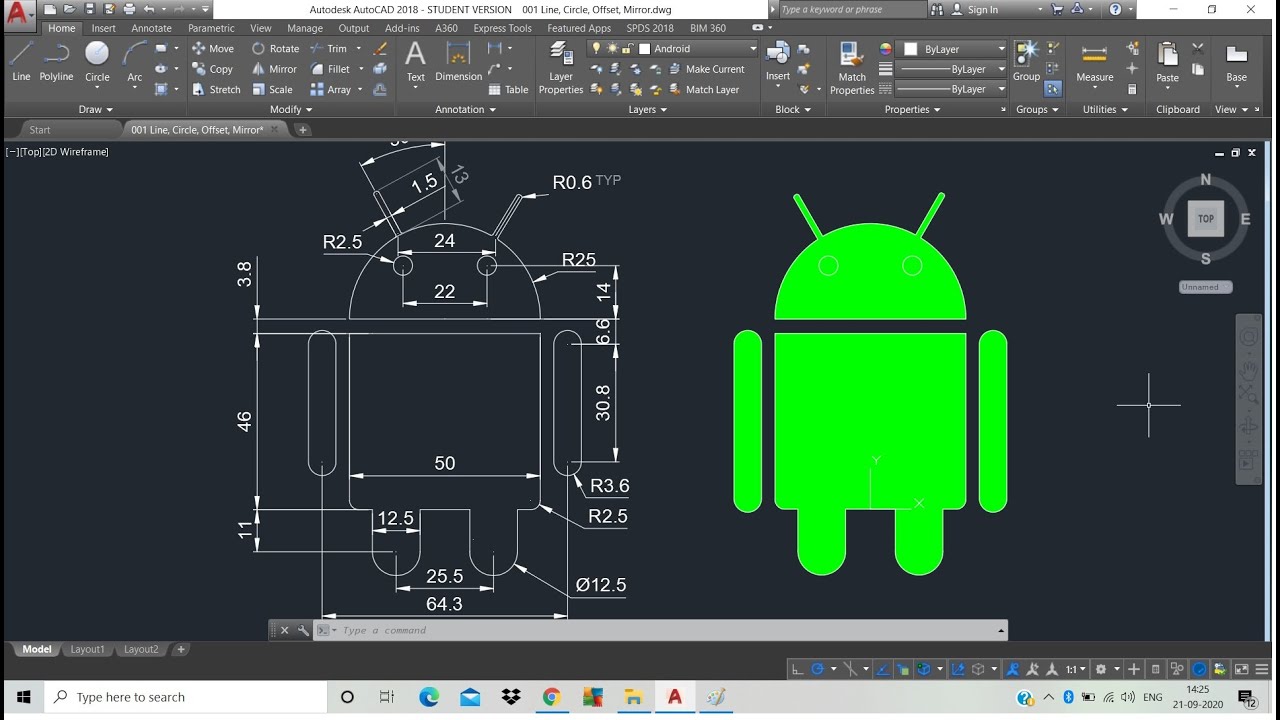Toggle annotation visibility in status bar
The height and width of the screenshot is (720, 1280).
[x=1012, y=670]
